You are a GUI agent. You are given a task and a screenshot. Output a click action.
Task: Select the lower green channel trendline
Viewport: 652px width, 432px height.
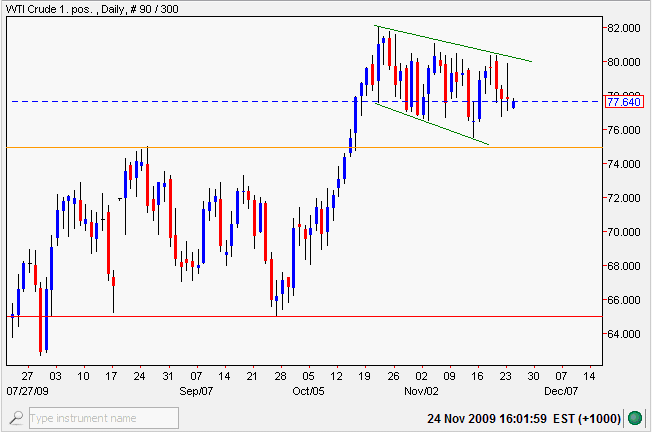(432, 124)
